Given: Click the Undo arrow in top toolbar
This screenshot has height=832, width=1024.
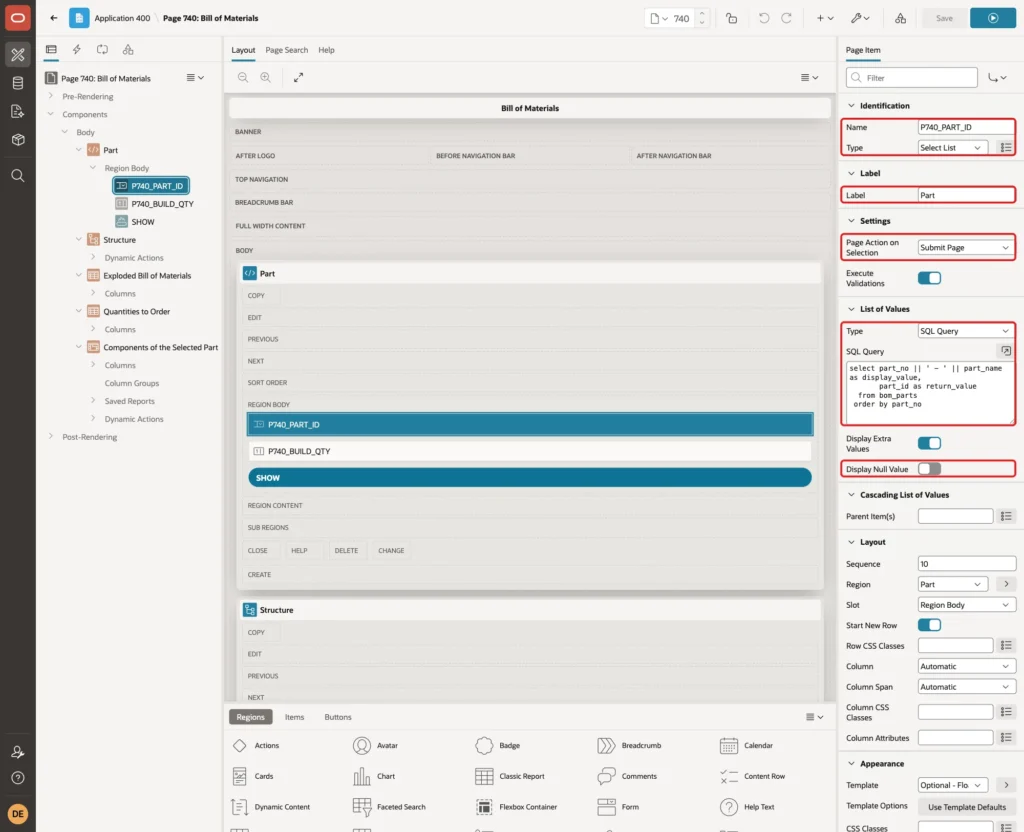Looking at the screenshot, I should point(763,18).
